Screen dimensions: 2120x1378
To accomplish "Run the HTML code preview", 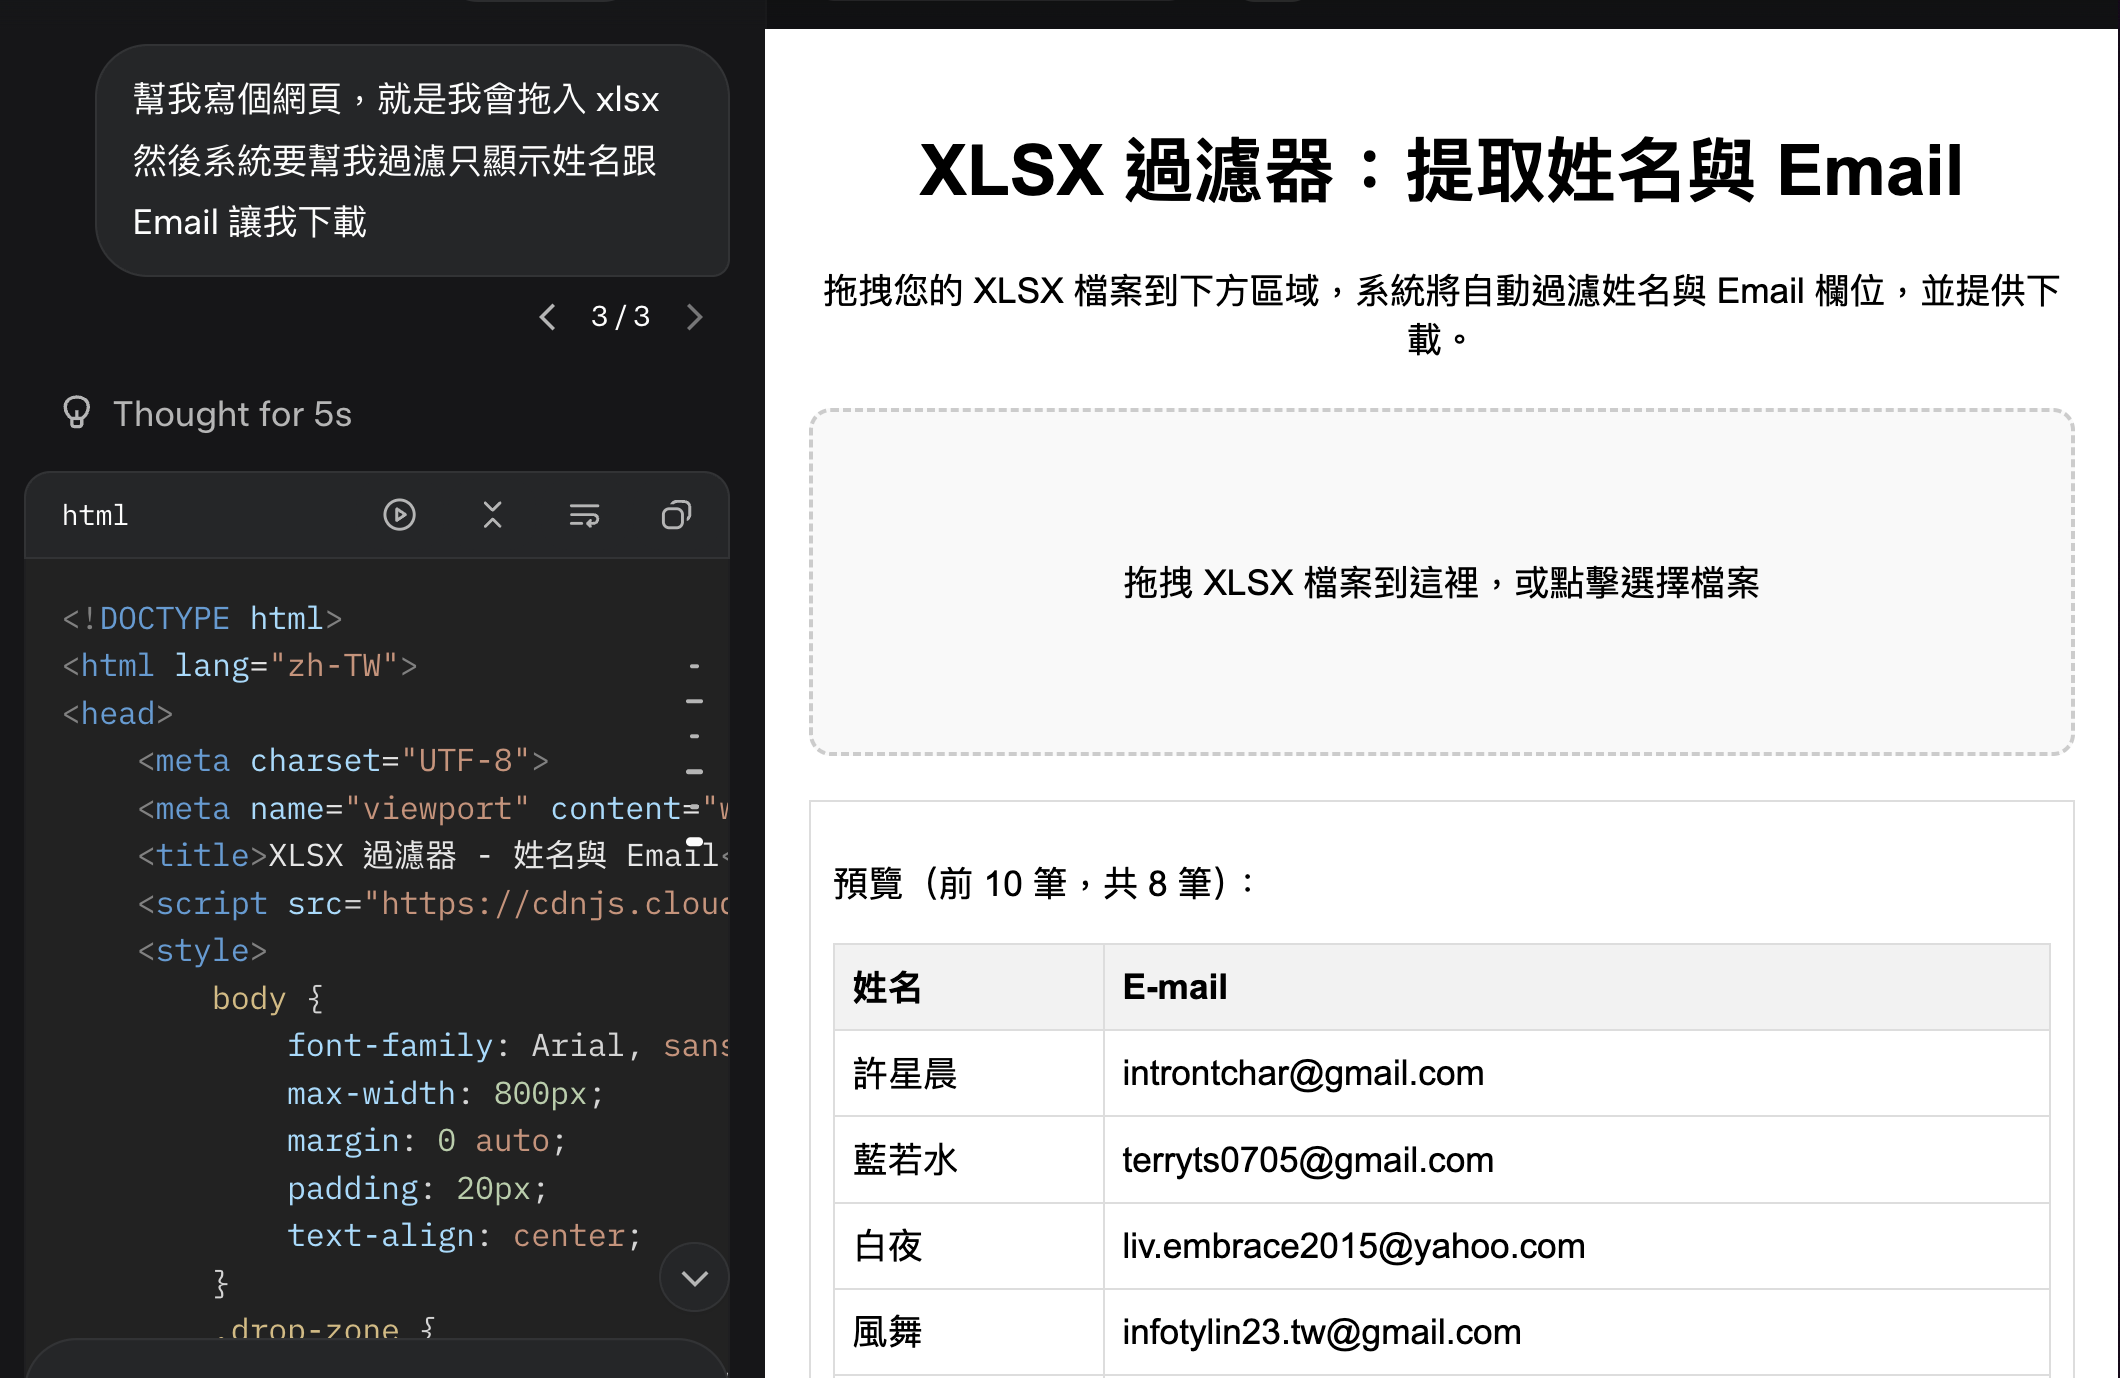I will pos(399,515).
